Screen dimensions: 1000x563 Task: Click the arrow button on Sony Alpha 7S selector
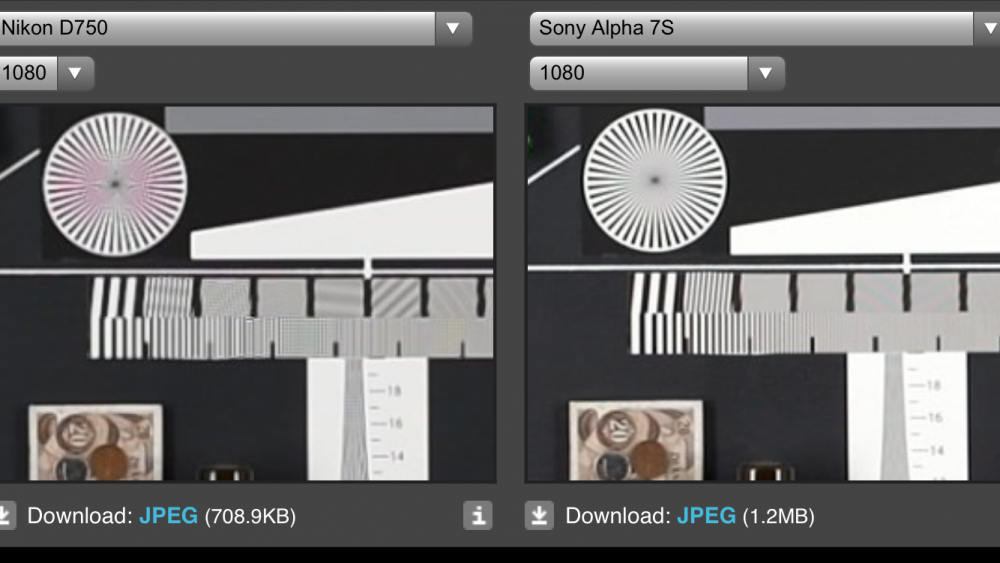click(986, 28)
